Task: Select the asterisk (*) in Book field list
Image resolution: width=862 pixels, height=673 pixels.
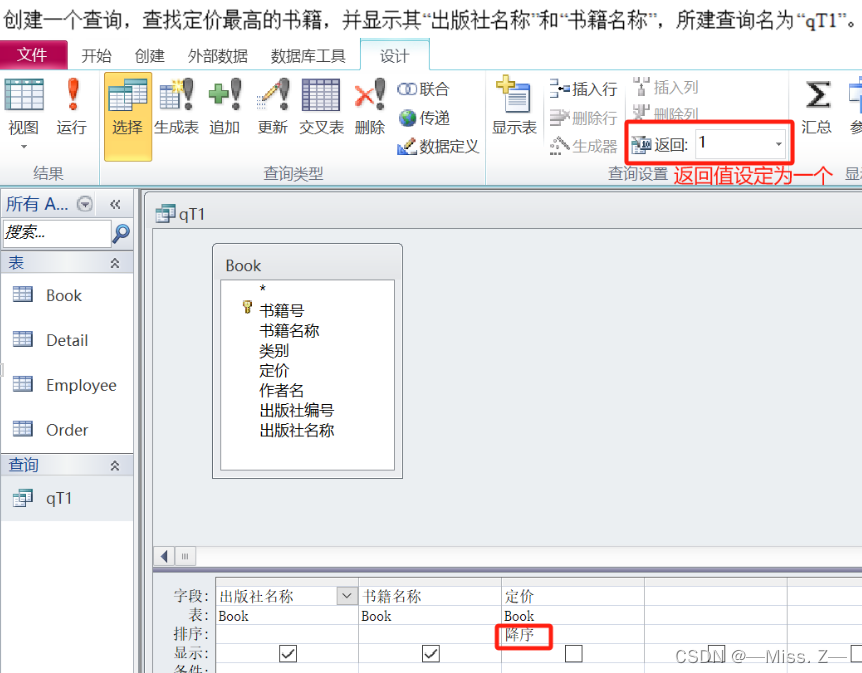Action: [263, 289]
